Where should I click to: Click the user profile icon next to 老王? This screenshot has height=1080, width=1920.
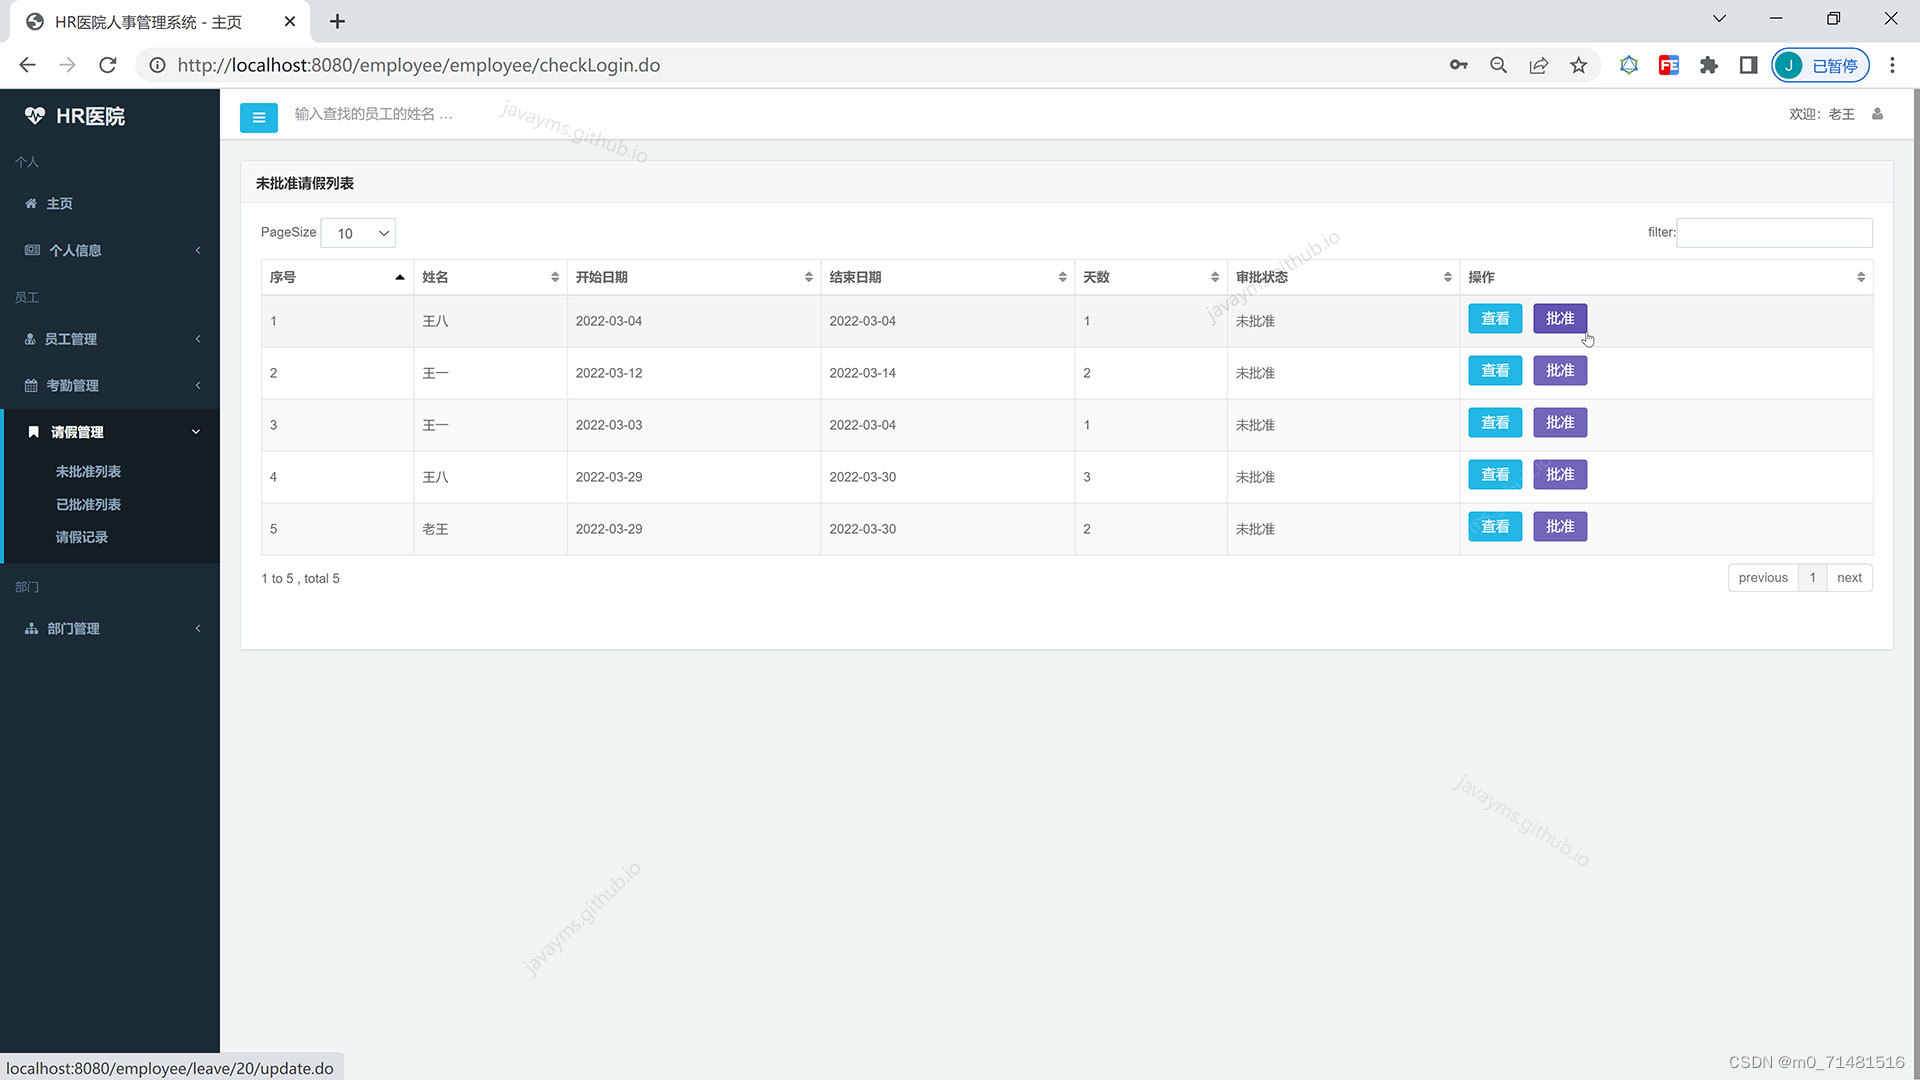tap(1877, 114)
